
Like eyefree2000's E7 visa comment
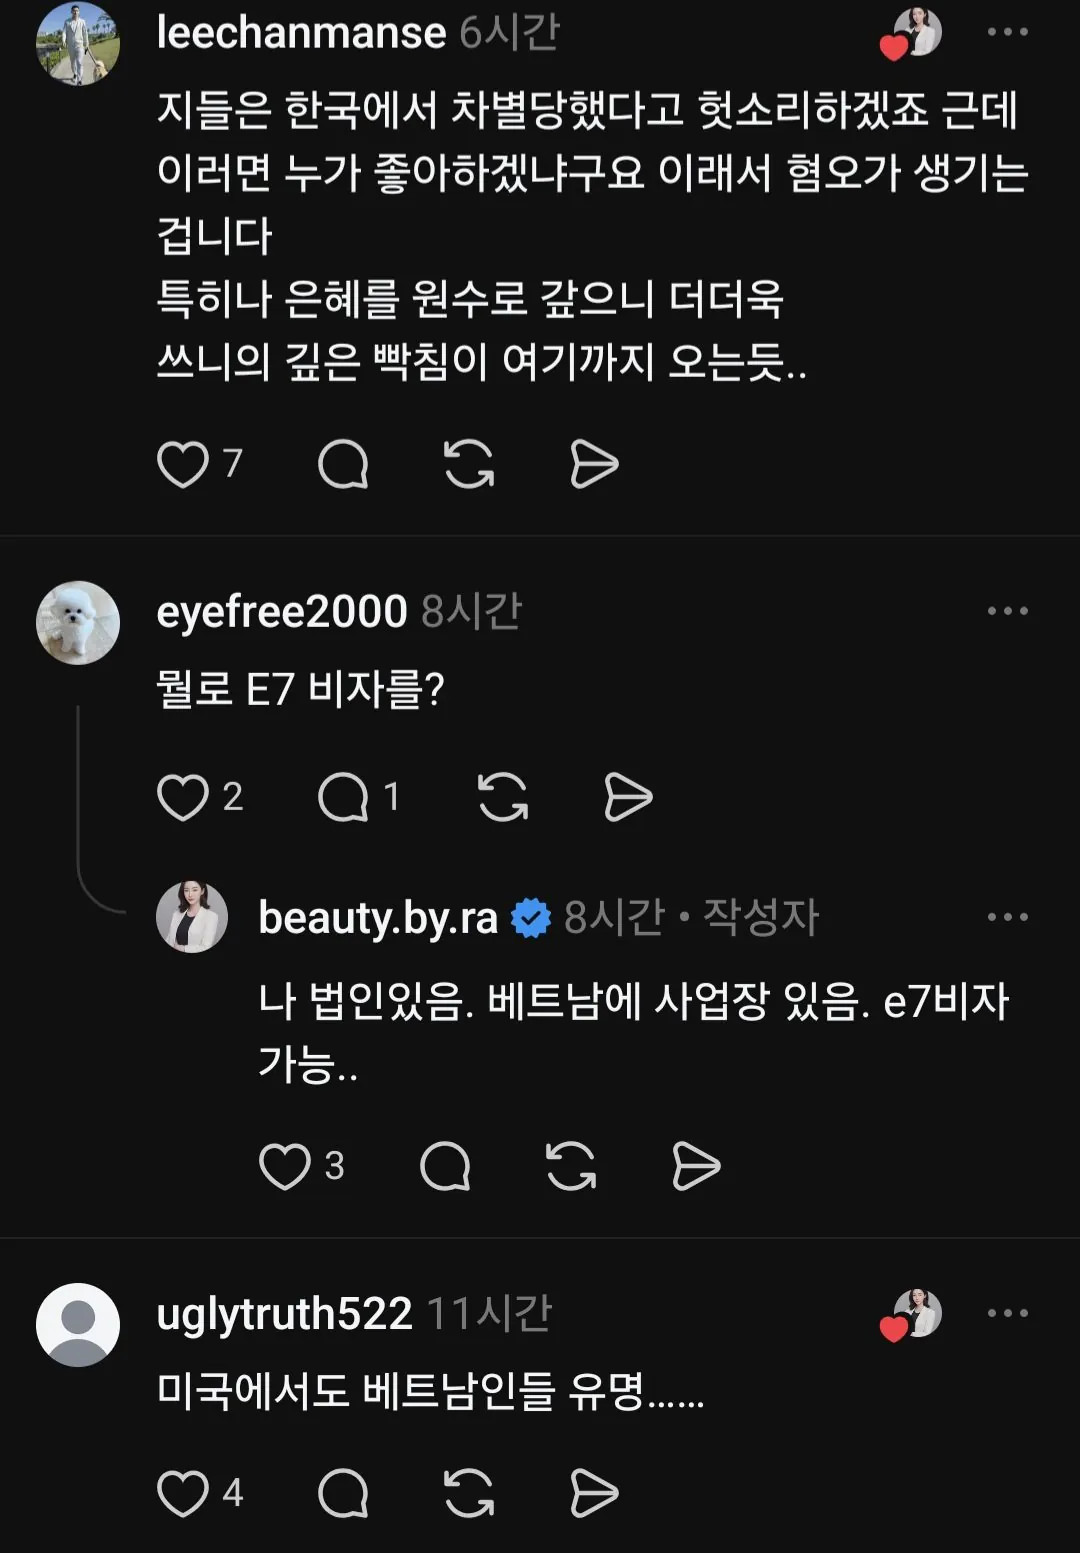pos(183,797)
